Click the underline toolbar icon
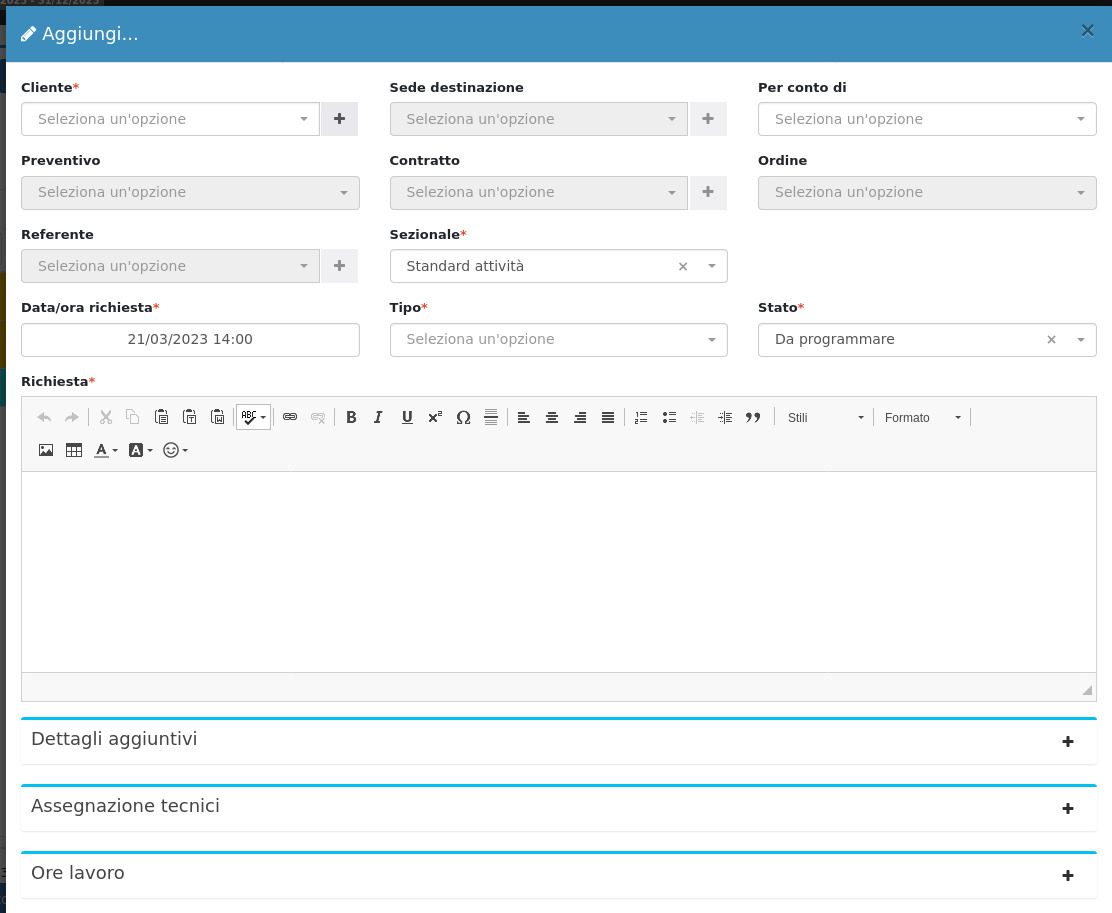Image resolution: width=1112 pixels, height=913 pixels. point(407,417)
